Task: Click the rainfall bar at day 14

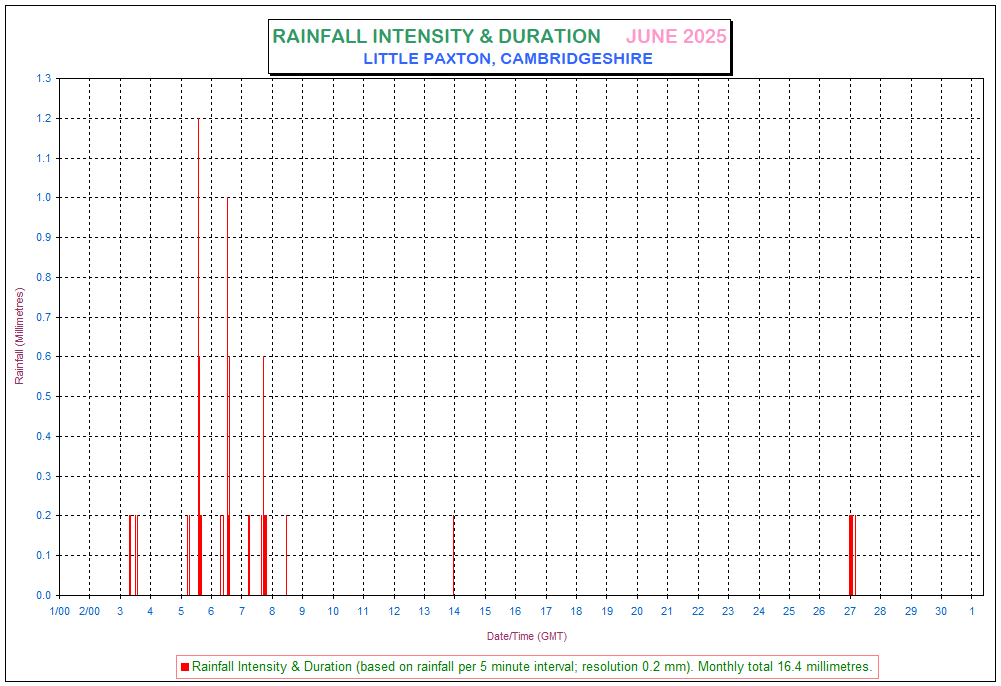Action: (454, 555)
